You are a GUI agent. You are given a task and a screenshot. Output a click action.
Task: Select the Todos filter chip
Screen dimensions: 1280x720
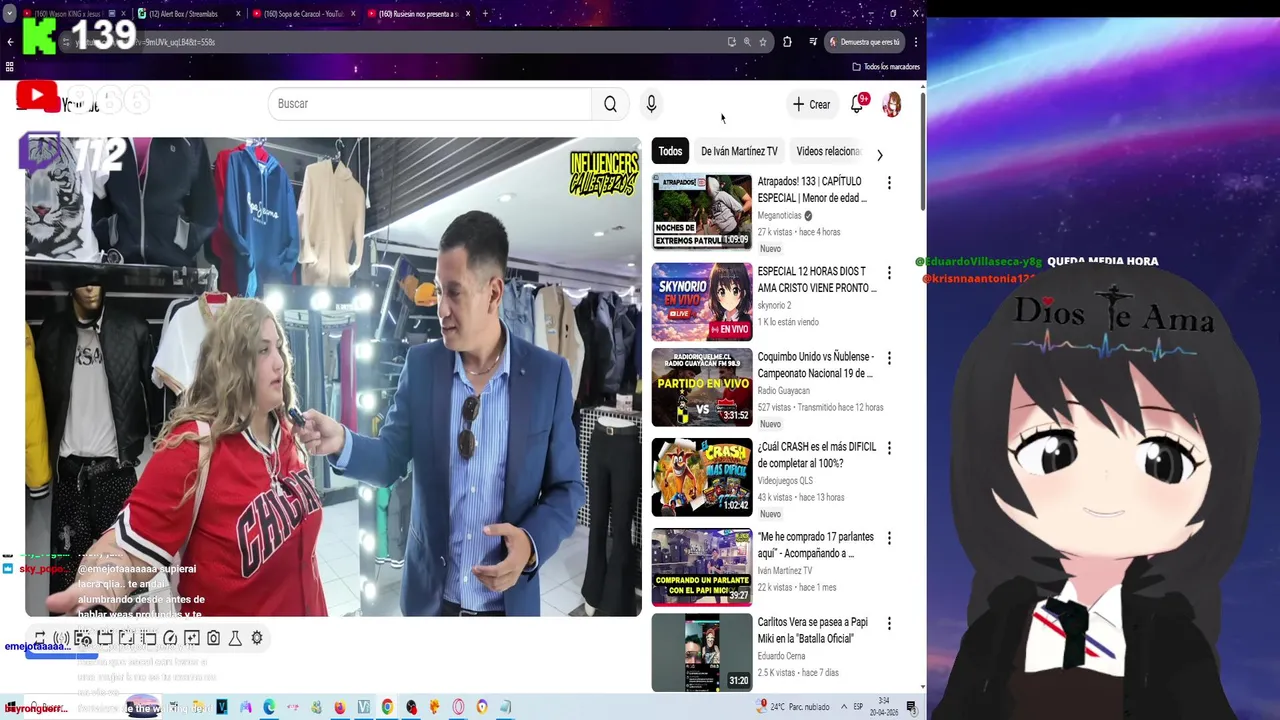[670, 151]
